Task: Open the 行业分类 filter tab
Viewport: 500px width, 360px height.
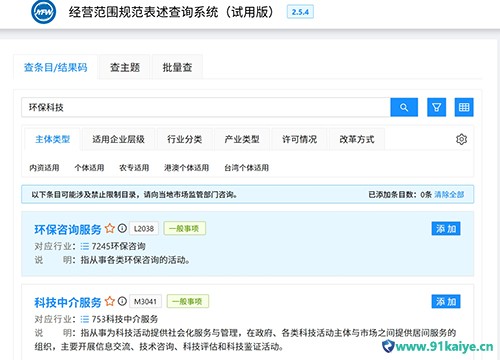Action: click(x=185, y=139)
